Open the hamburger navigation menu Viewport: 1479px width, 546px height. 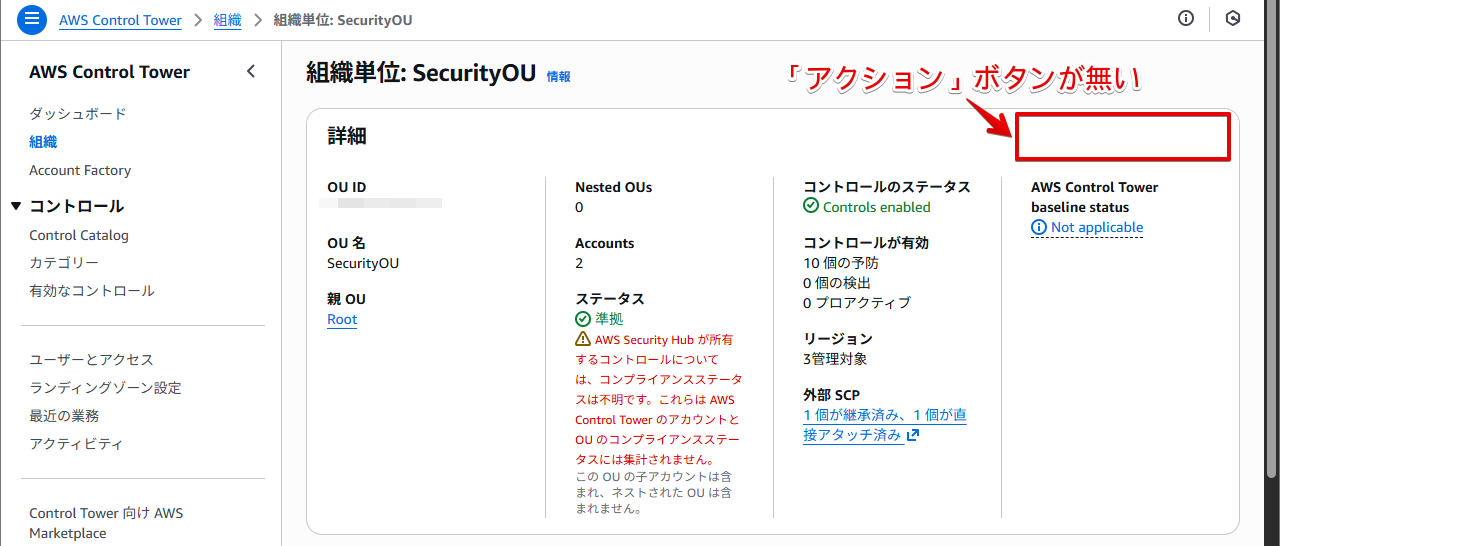point(32,19)
